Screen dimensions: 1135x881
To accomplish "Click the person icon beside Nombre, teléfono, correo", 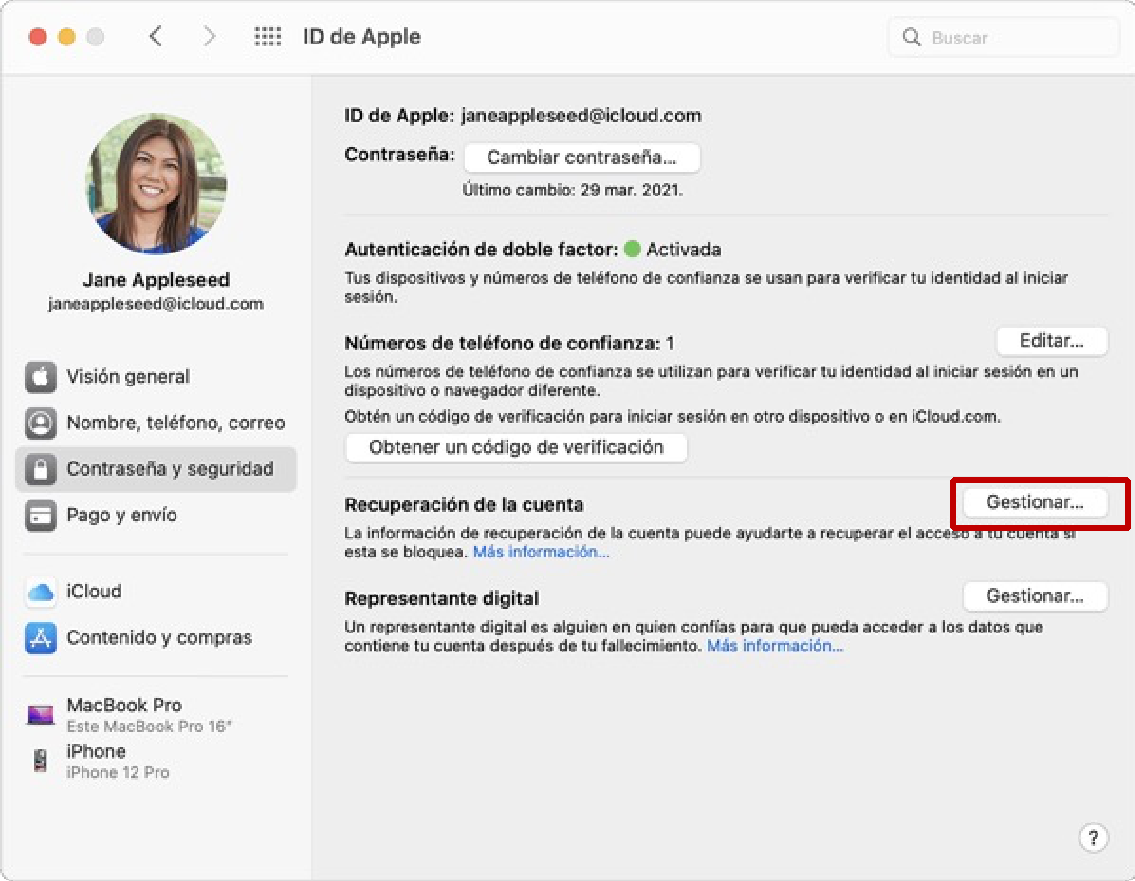I will click(41, 423).
